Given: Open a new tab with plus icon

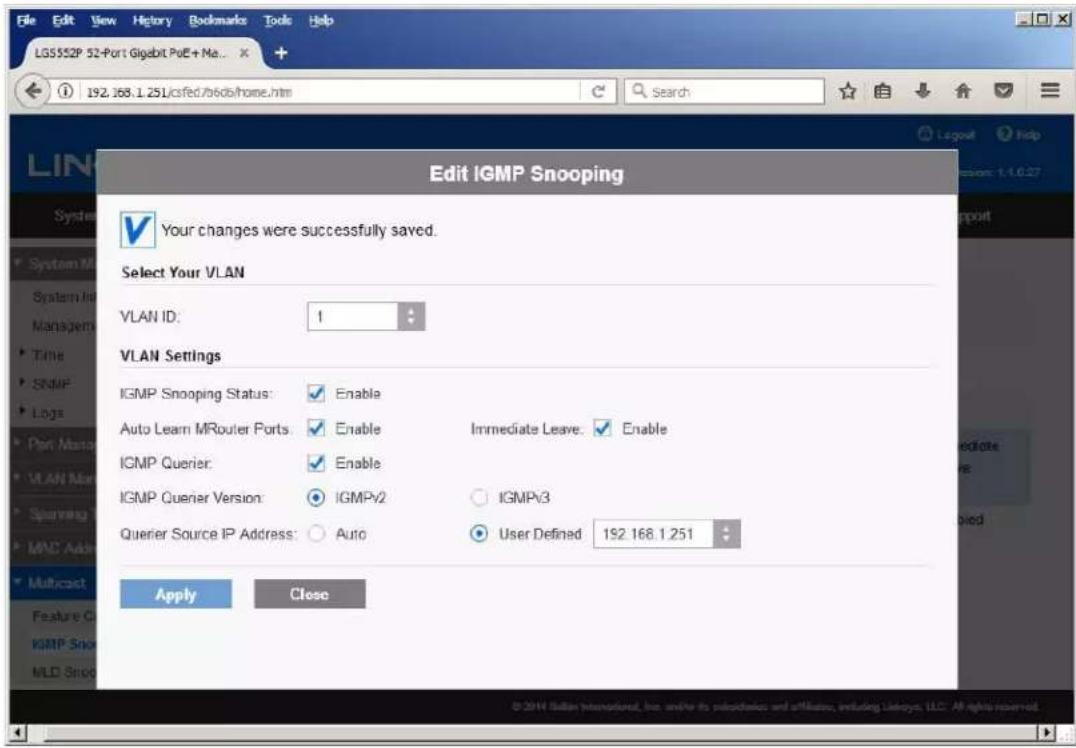Looking at the screenshot, I should (x=281, y=53).
